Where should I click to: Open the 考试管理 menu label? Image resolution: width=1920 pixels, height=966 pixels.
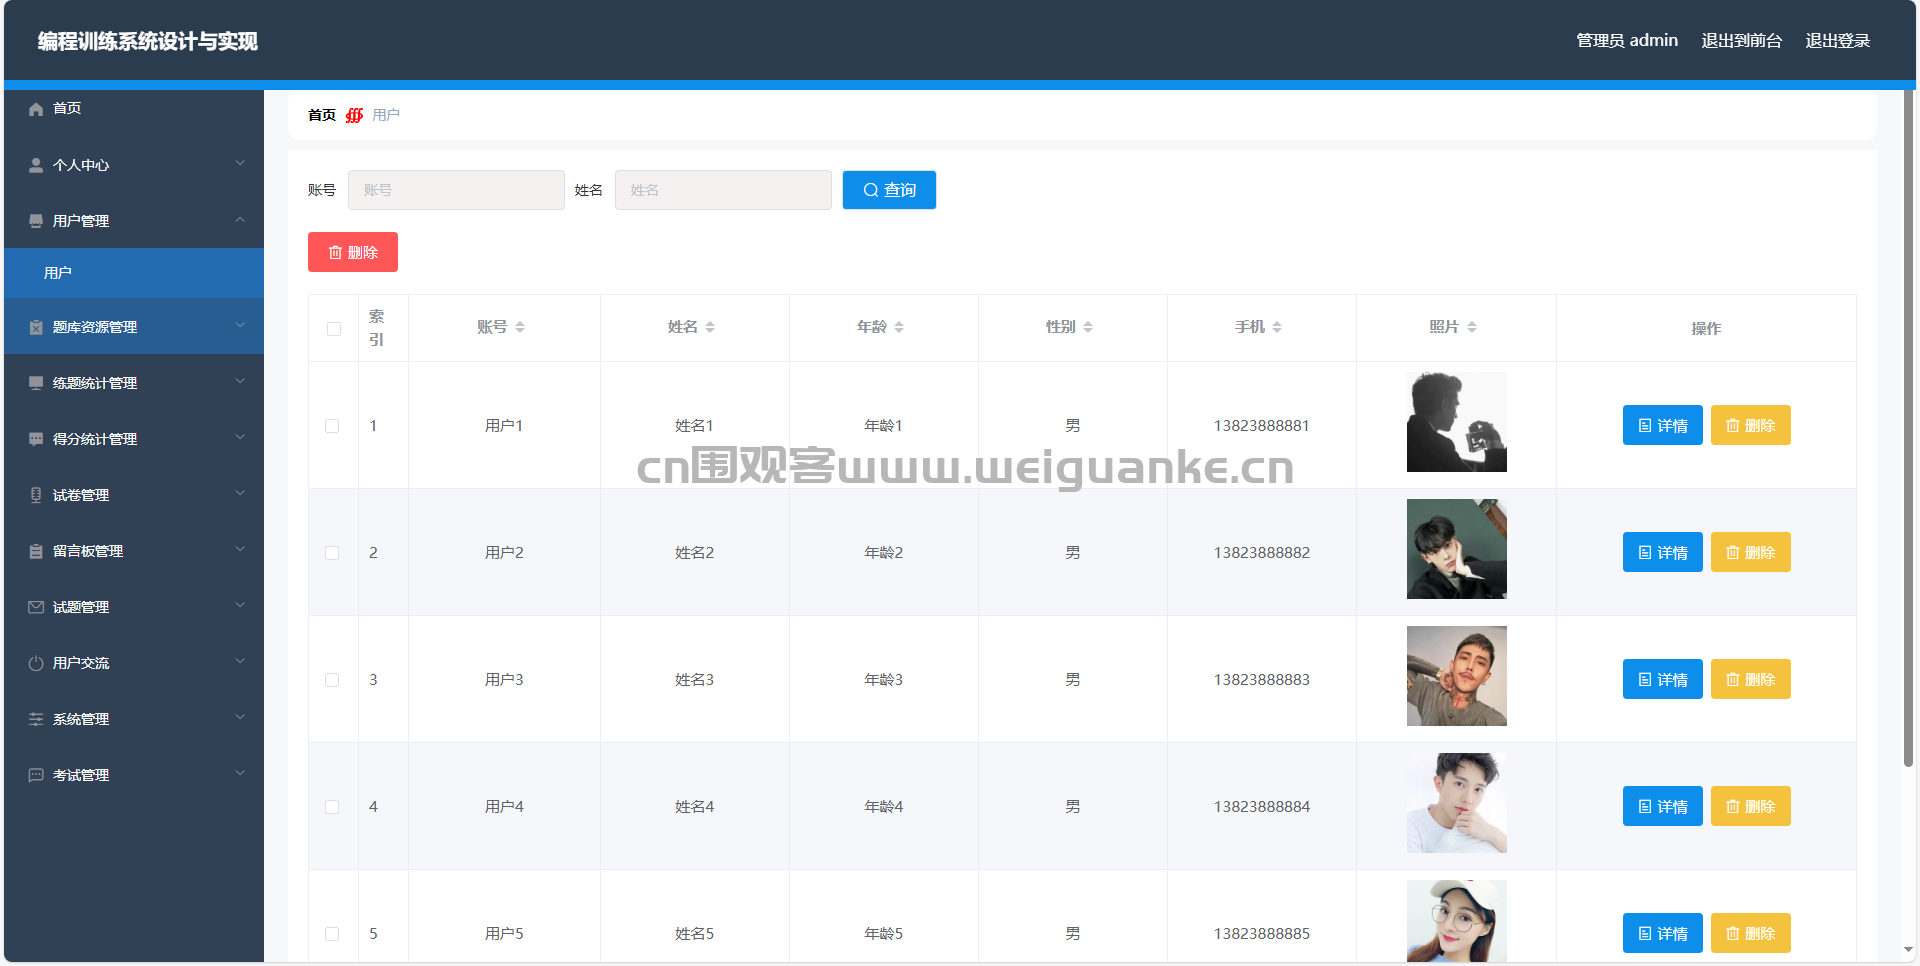81,775
